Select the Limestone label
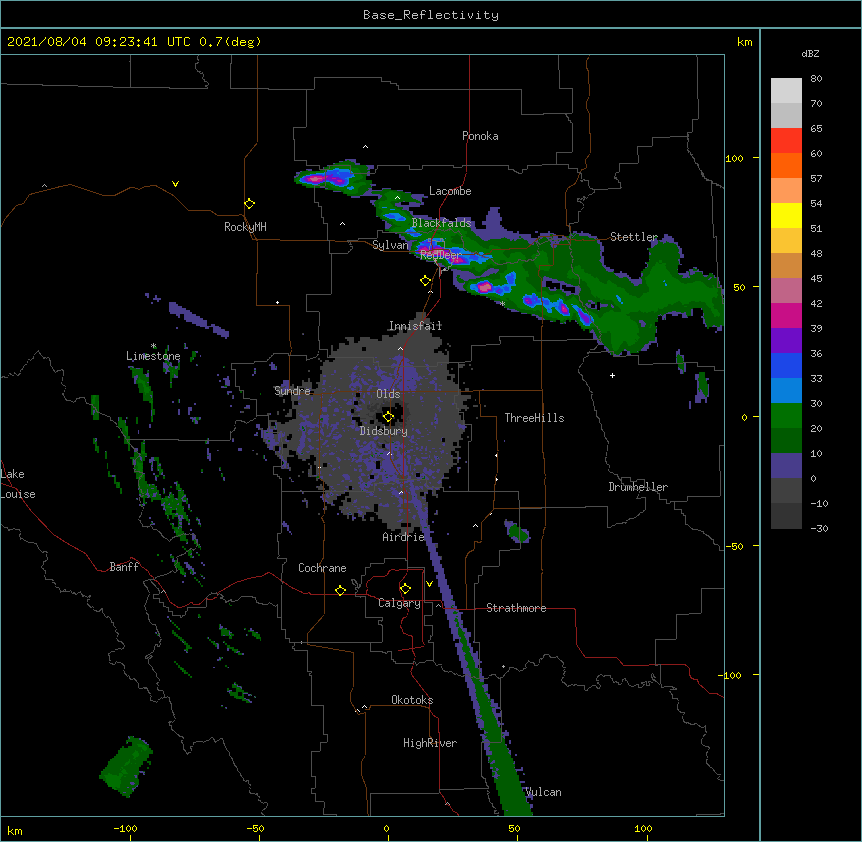862x842 pixels. pos(153,356)
